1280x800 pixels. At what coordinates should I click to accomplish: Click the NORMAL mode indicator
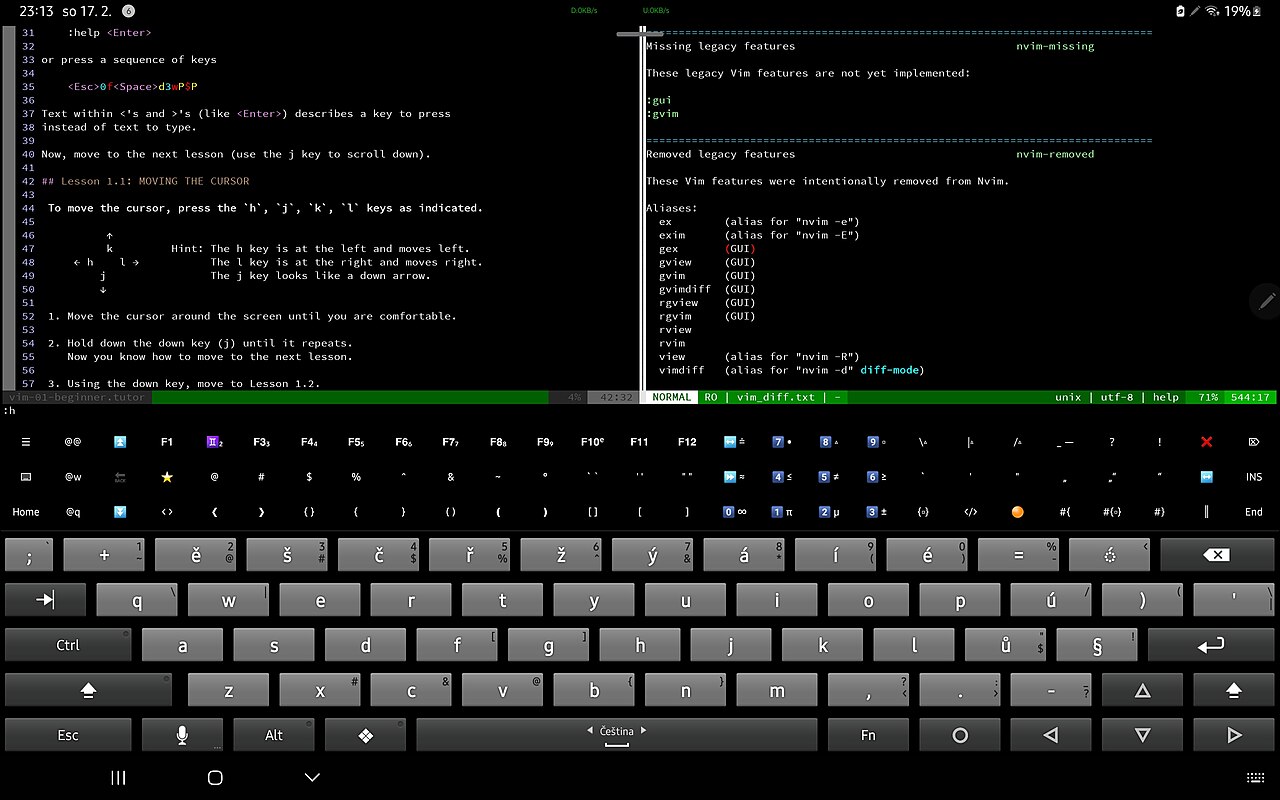(x=671, y=397)
